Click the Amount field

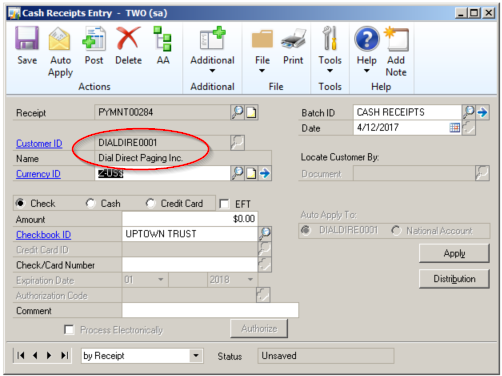[x=190, y=219]
